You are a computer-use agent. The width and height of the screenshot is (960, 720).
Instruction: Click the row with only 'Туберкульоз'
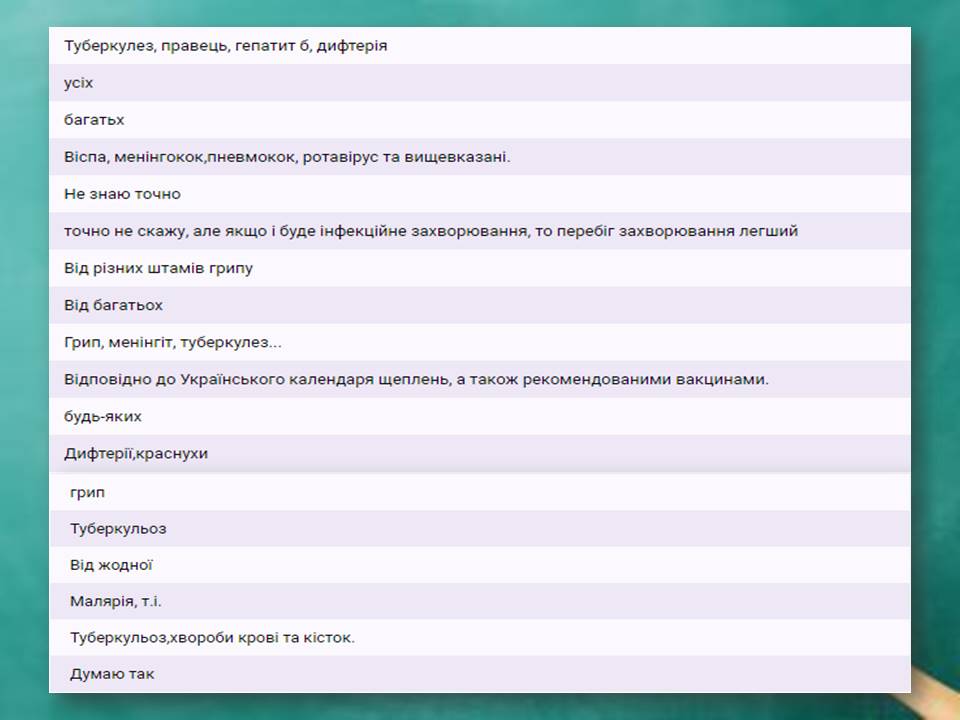(x=479, y=528)
